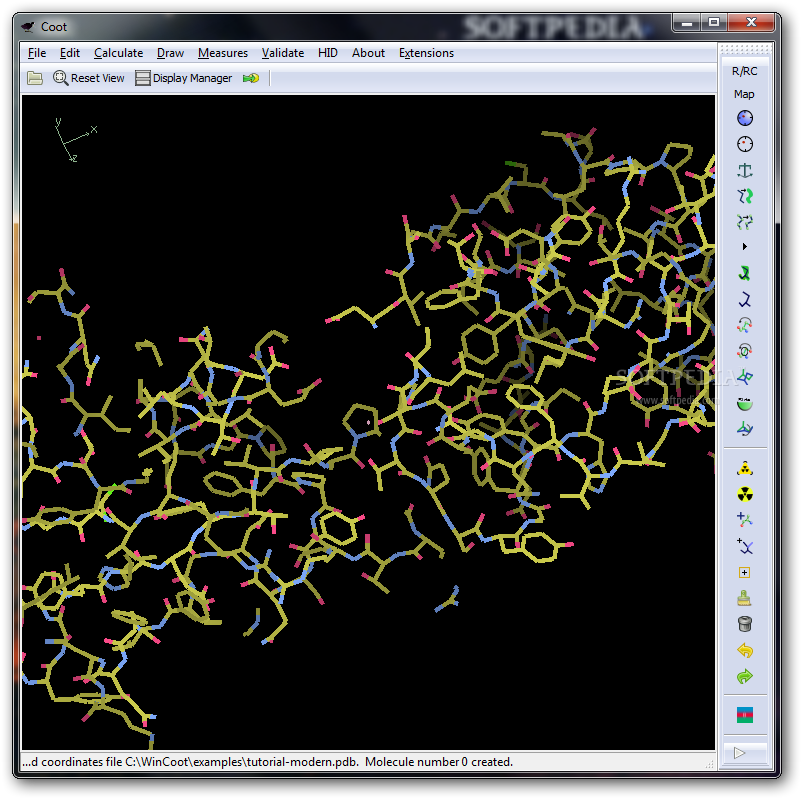Minimize the Coot window

point(686,23)
